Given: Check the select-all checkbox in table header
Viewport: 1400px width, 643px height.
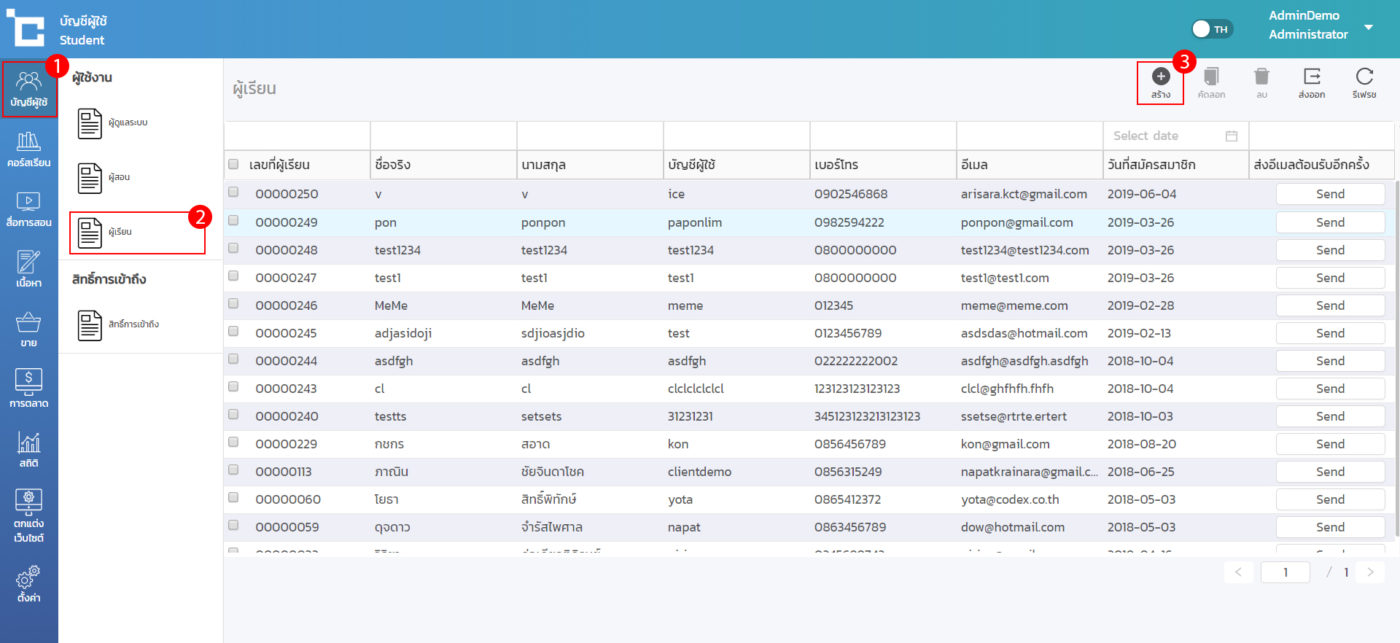Looking at the screenshot, I should (233, 165).
